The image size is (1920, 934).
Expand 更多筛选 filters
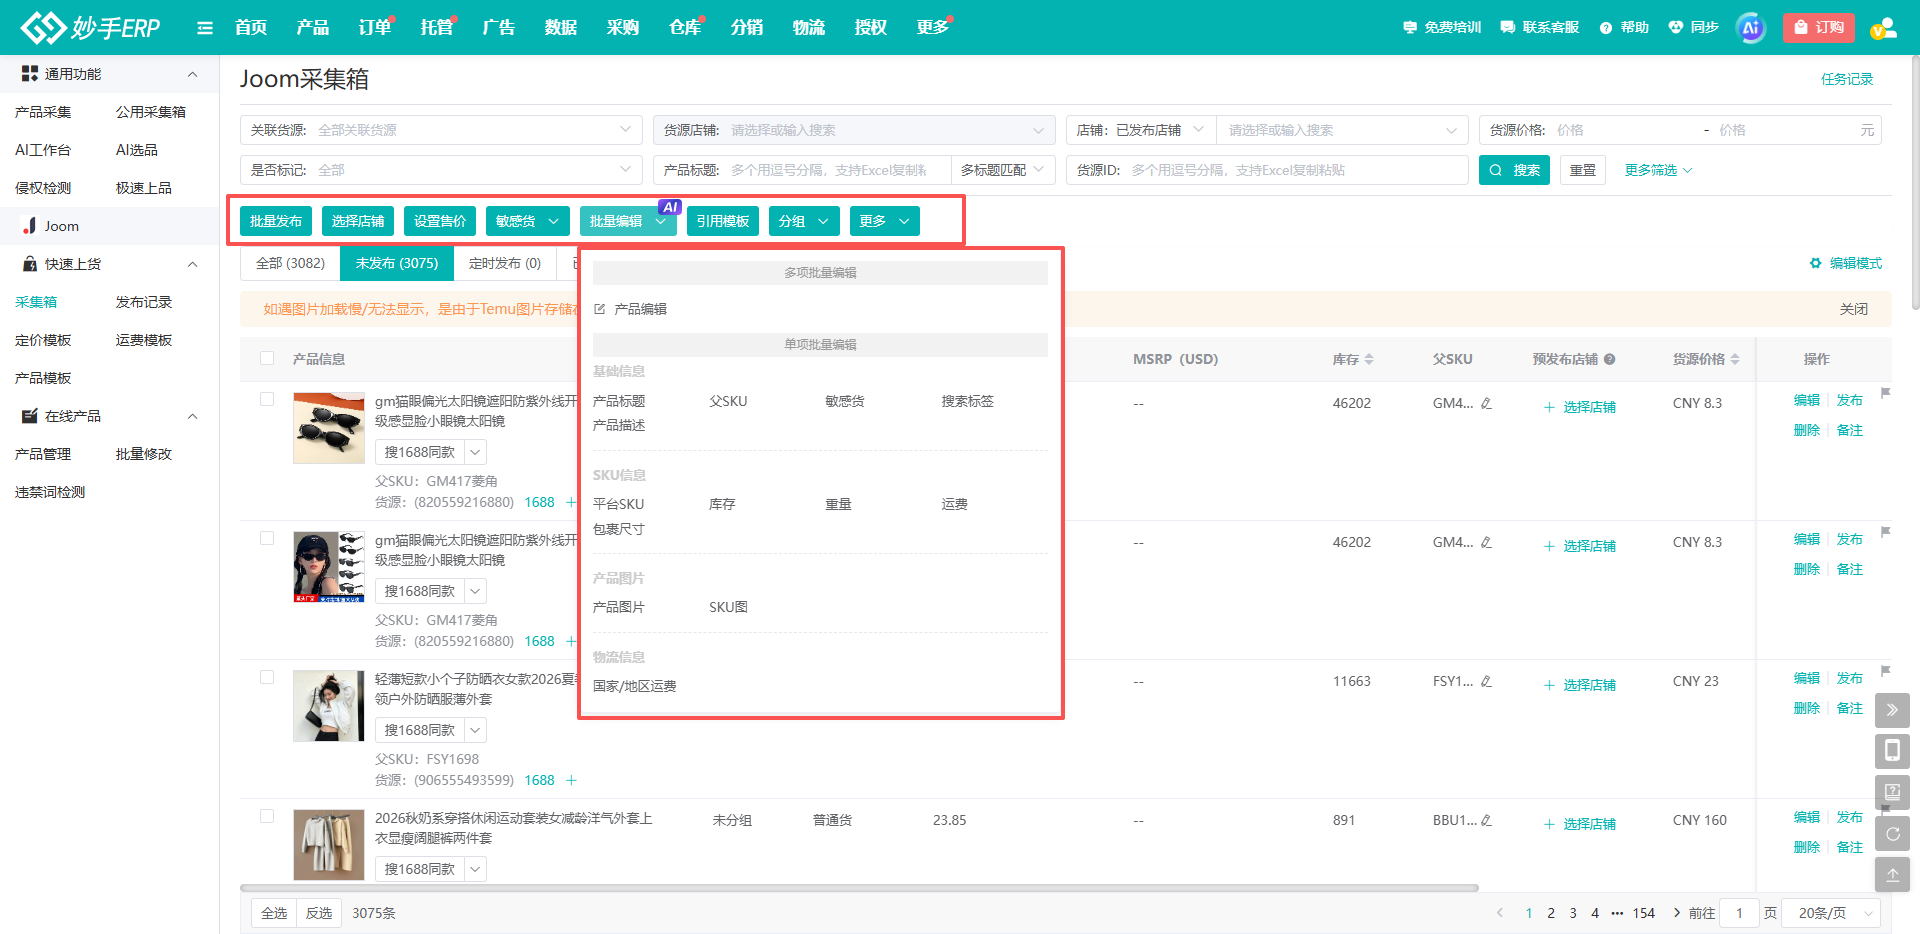pos(1658,170)
